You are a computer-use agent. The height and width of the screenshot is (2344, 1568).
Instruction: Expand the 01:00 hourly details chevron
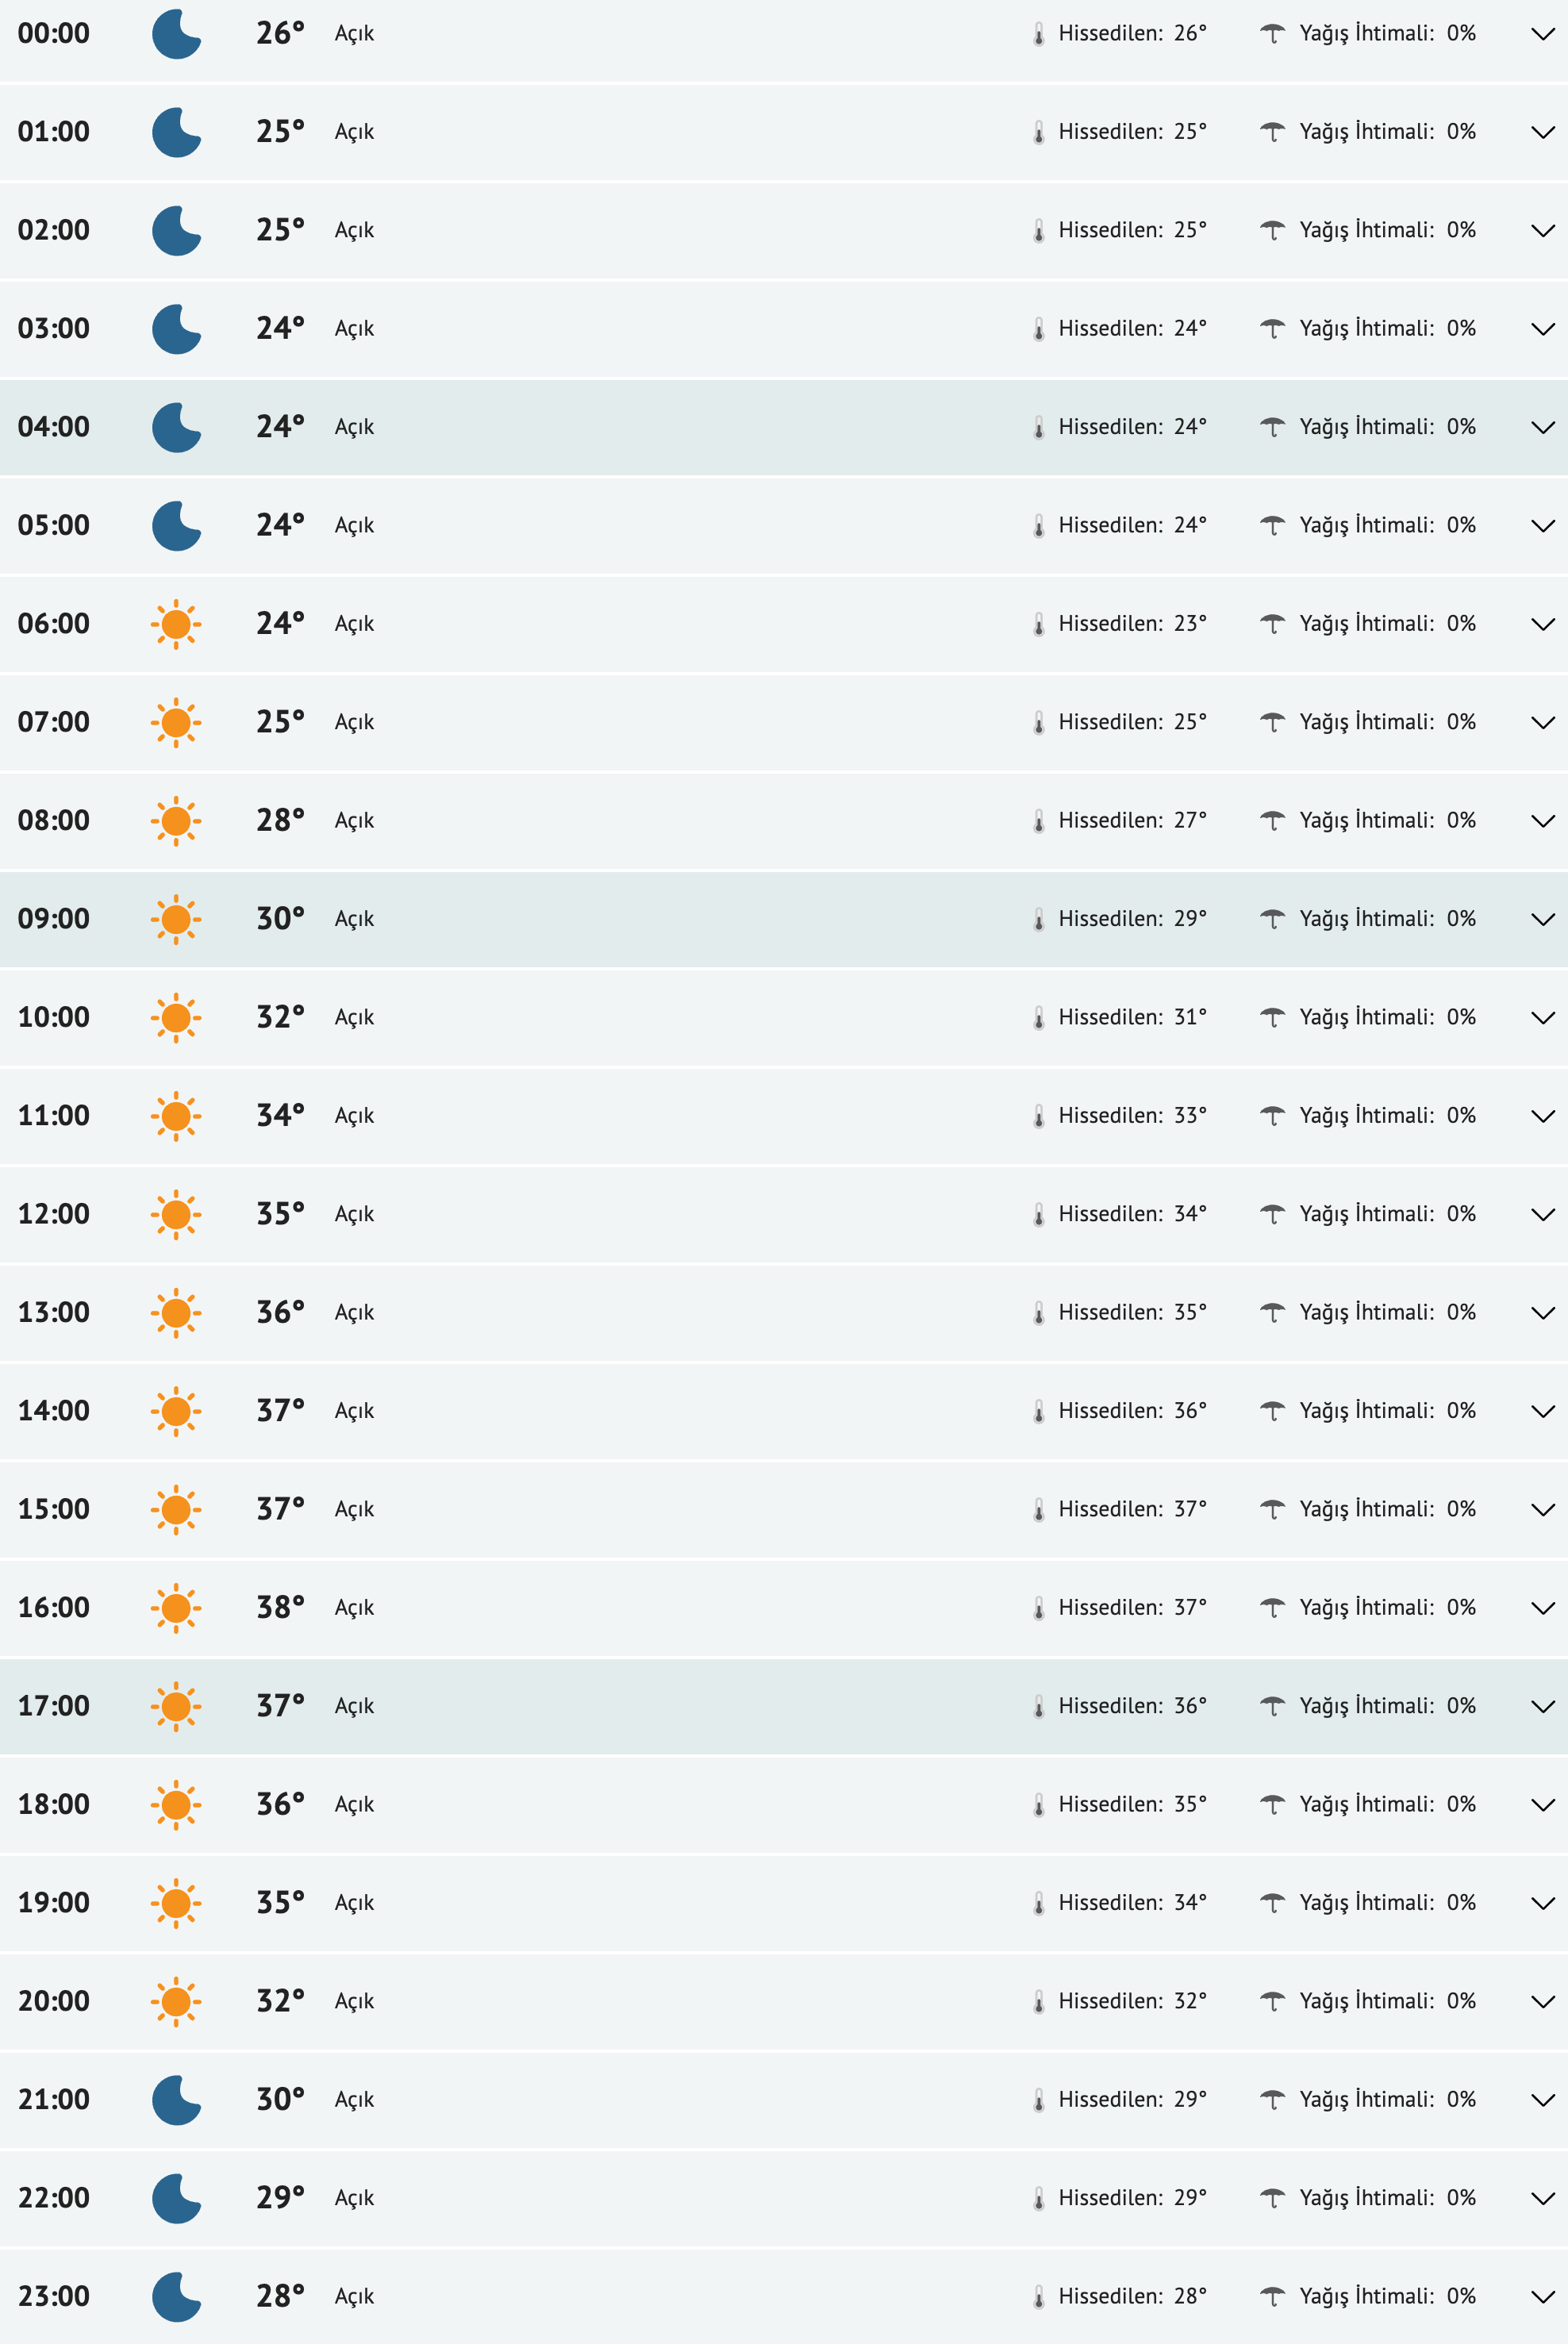pyautogui.click(x=1543, y=132)
